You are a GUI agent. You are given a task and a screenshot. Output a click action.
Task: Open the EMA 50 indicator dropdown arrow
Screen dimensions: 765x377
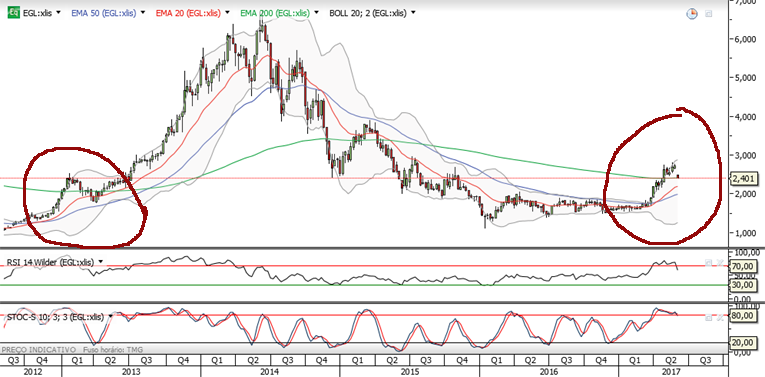[x=143, y=13]
